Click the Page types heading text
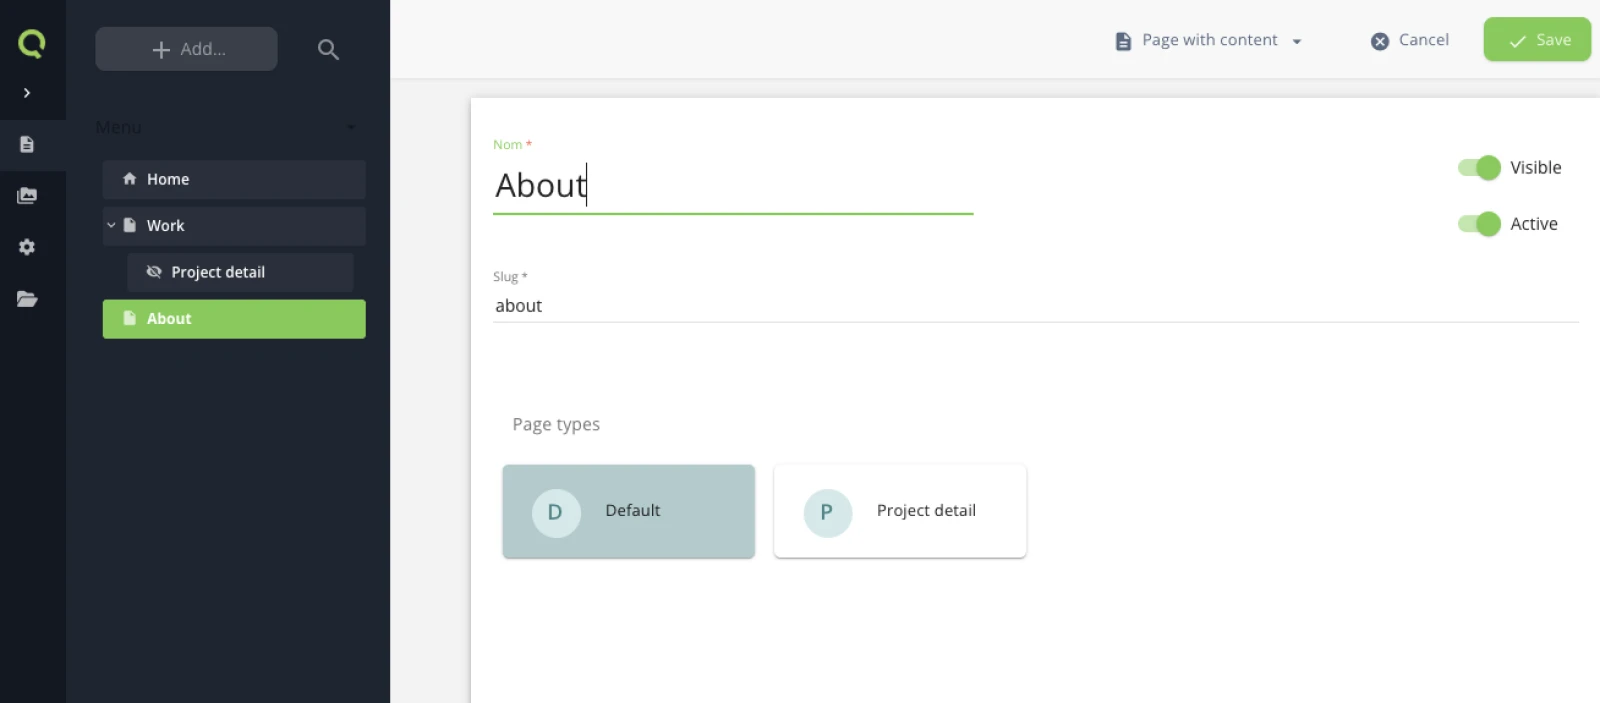 coord(556,424)
